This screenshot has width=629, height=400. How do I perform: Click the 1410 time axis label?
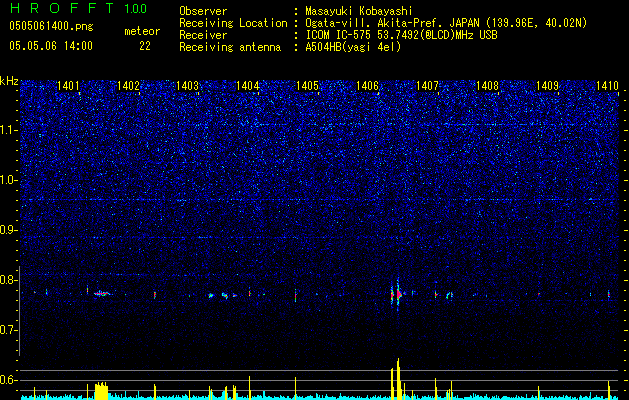pyautogui.click(x=607, y=85)
